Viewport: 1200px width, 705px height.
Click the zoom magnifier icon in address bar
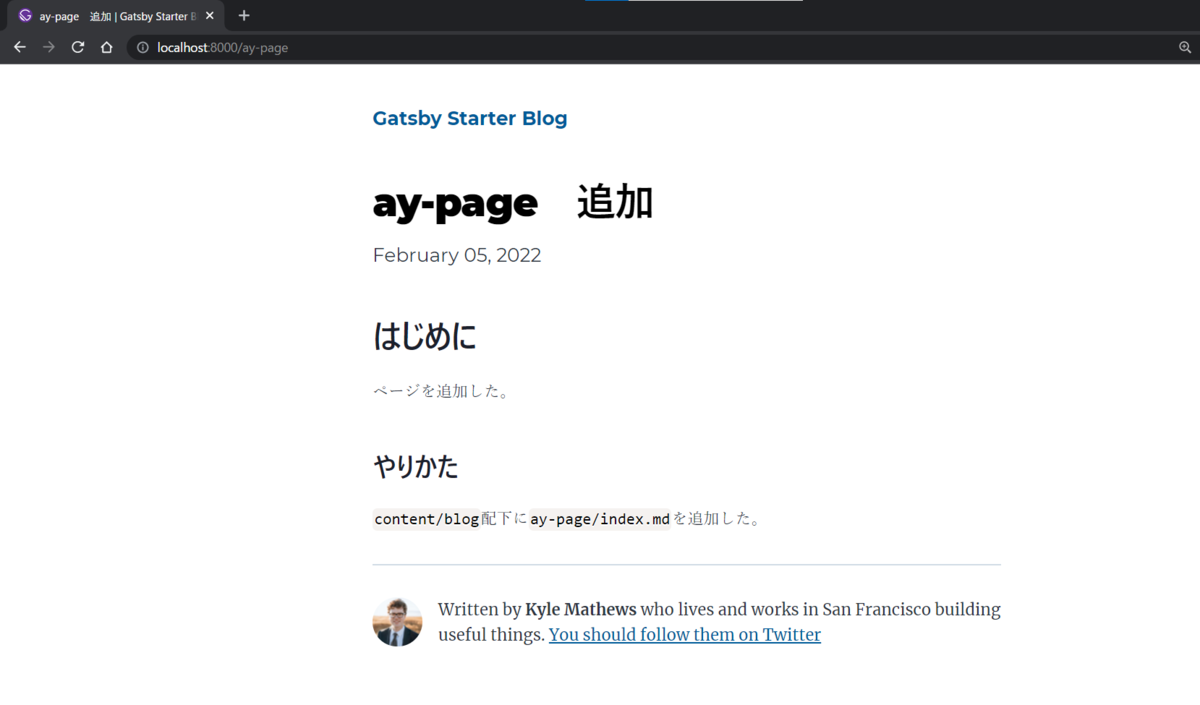click(1185, 47)
